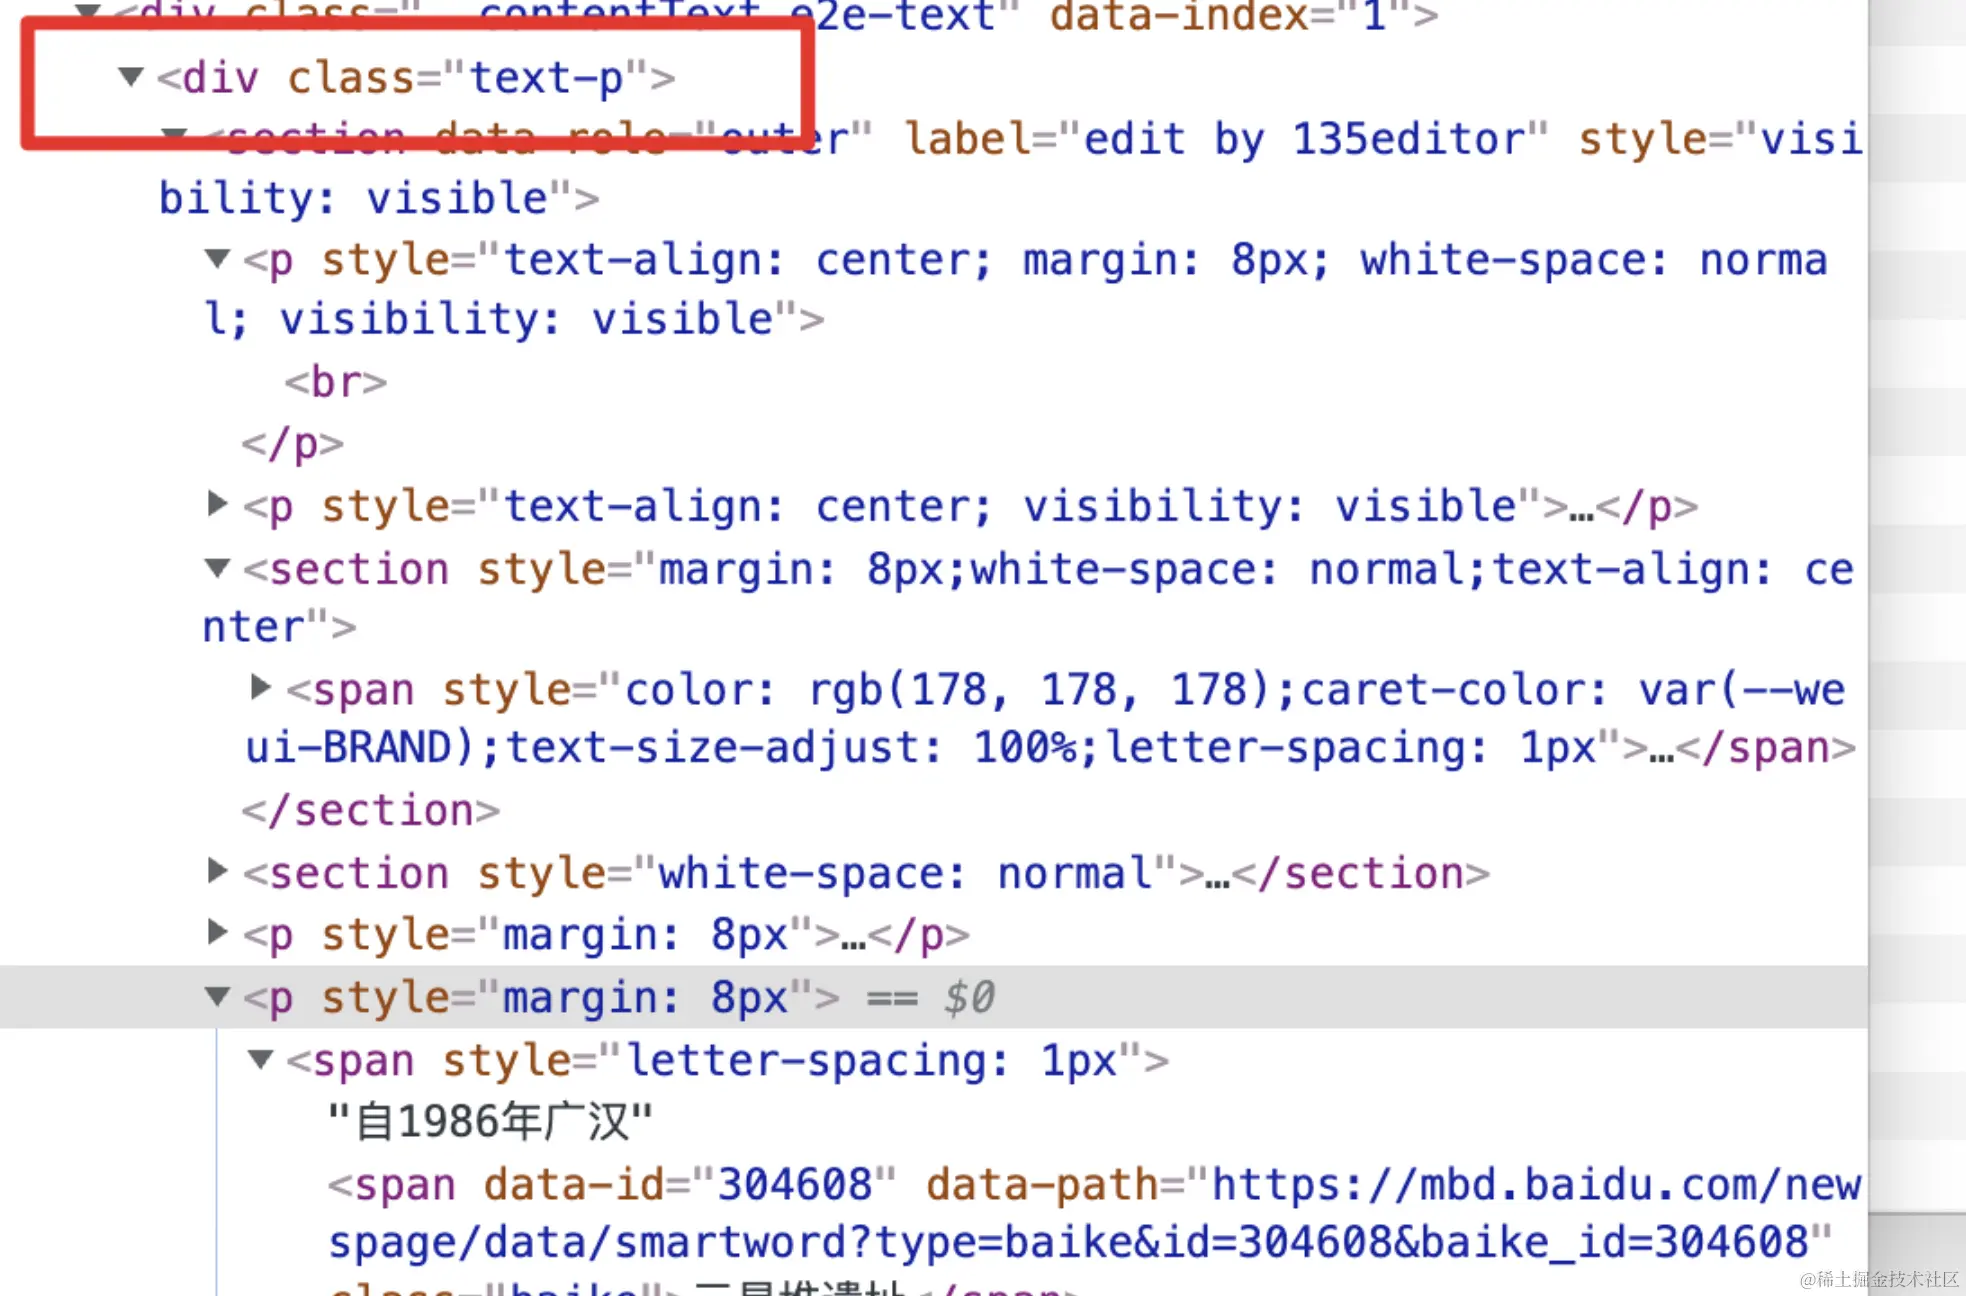Expand the section white-space normal node
The image size is (1966, 1296).
pos(217,871)
